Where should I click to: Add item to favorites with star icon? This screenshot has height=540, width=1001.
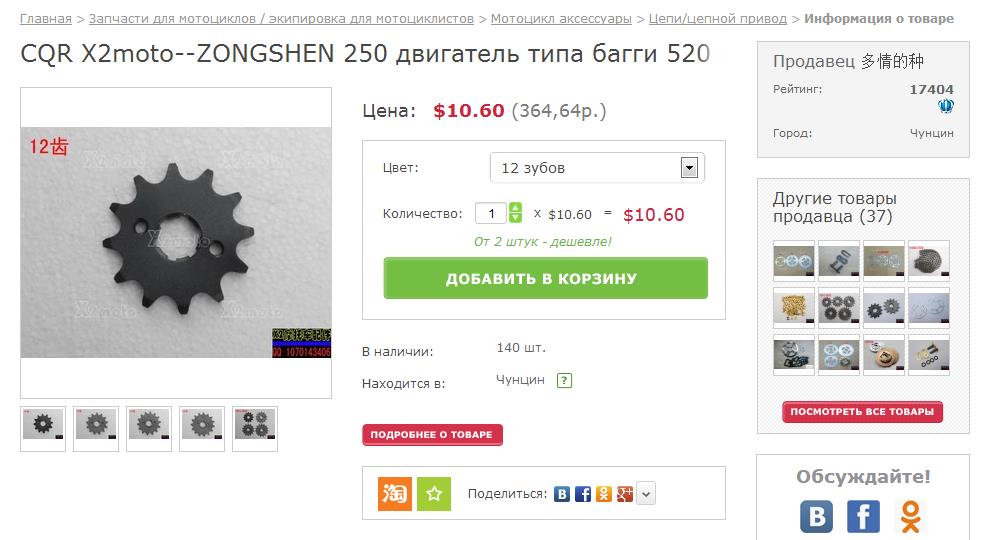(x=434, y=493)
